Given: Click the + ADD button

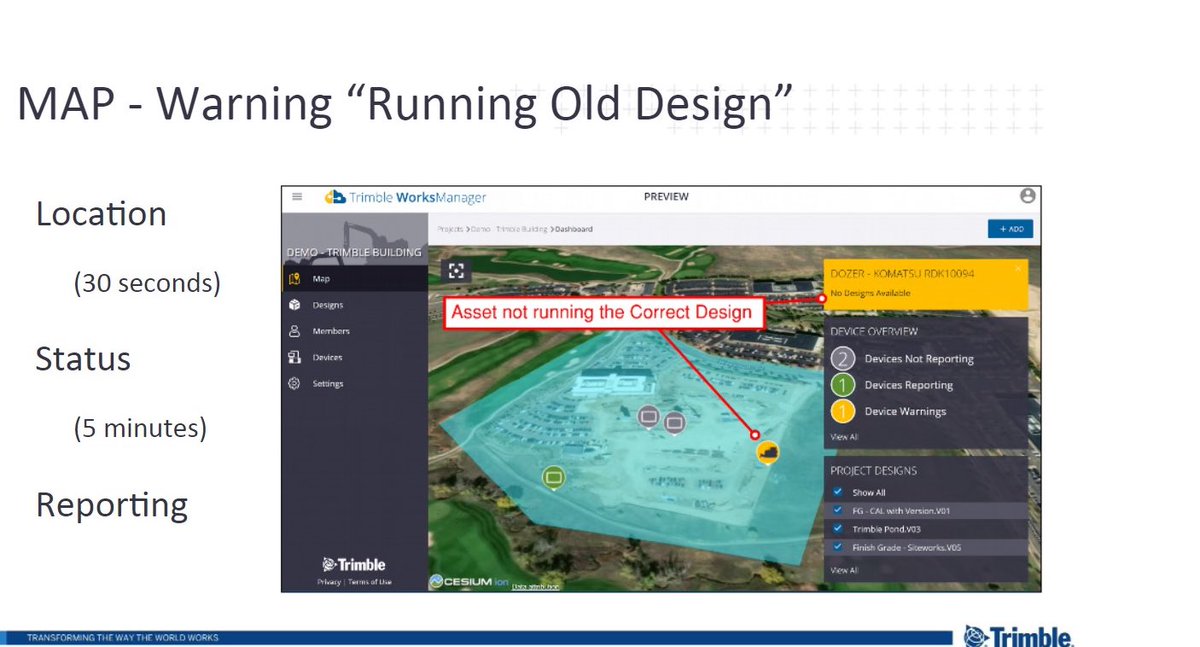Looking at the screenshot, I should pyautogui.click(x=1010, y=229).
